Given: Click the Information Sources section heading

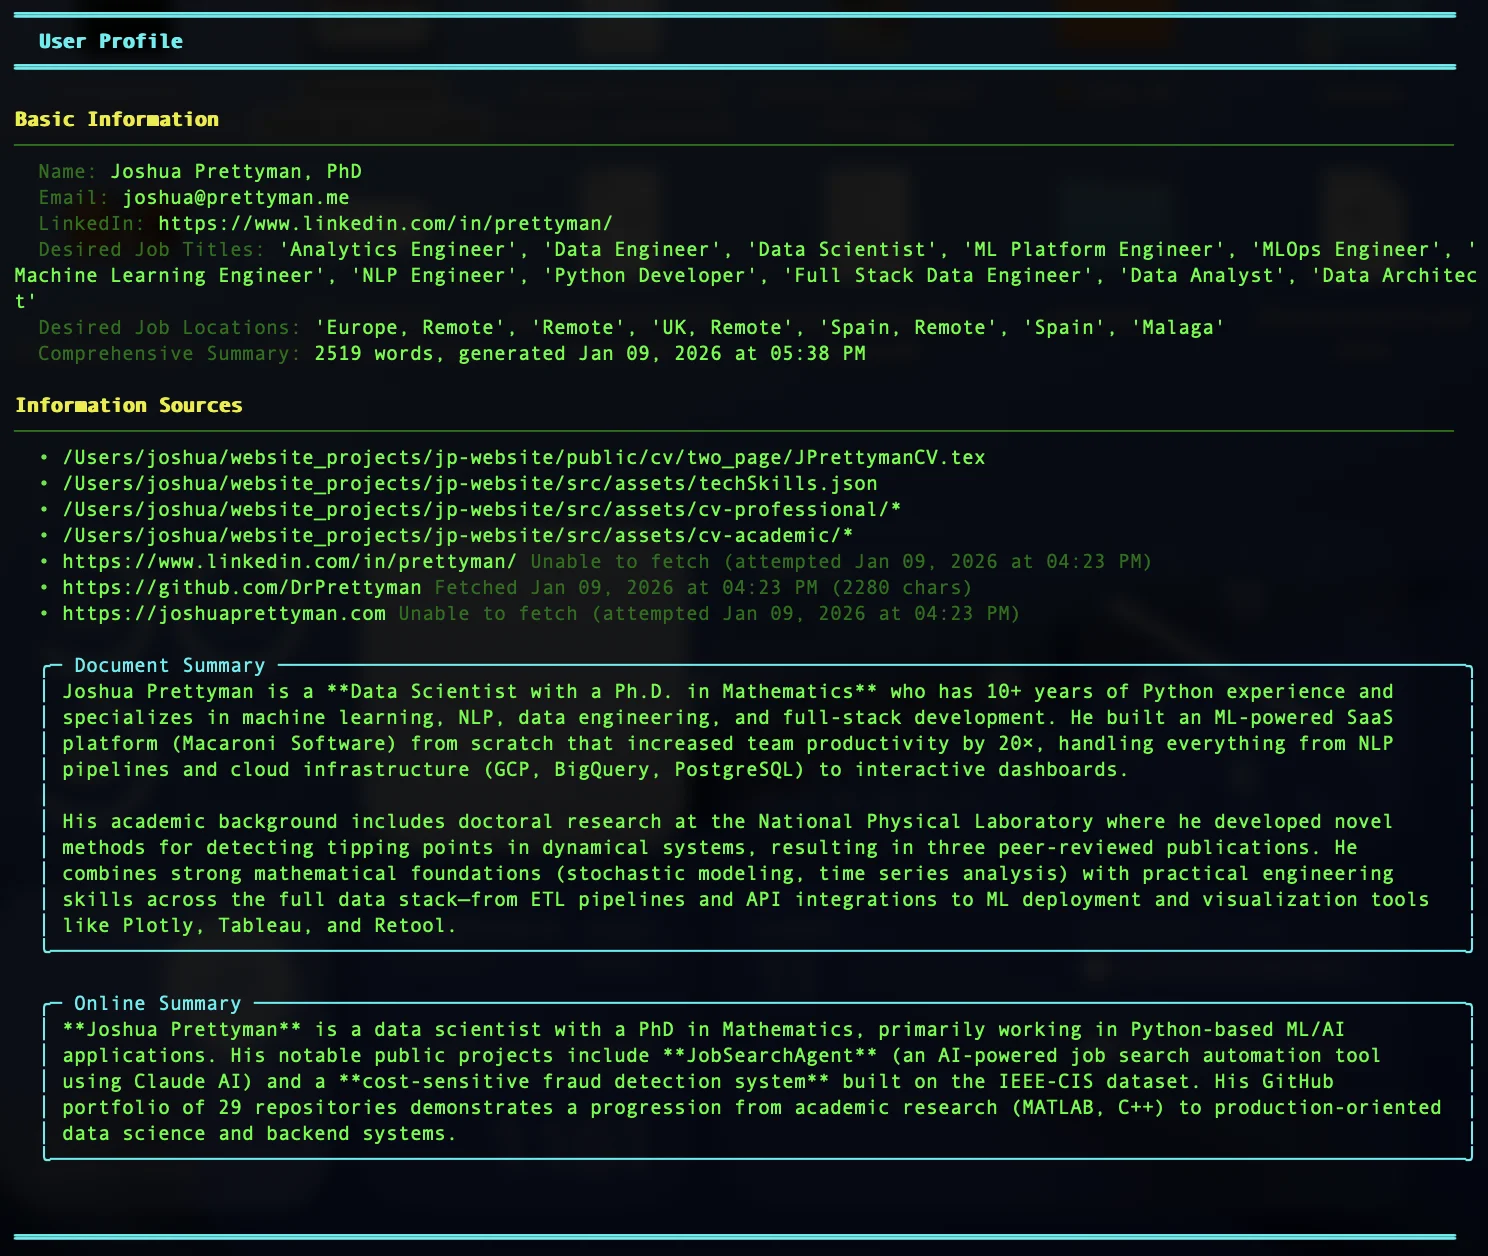Looking at the screenshot, I should coord(128,406).
